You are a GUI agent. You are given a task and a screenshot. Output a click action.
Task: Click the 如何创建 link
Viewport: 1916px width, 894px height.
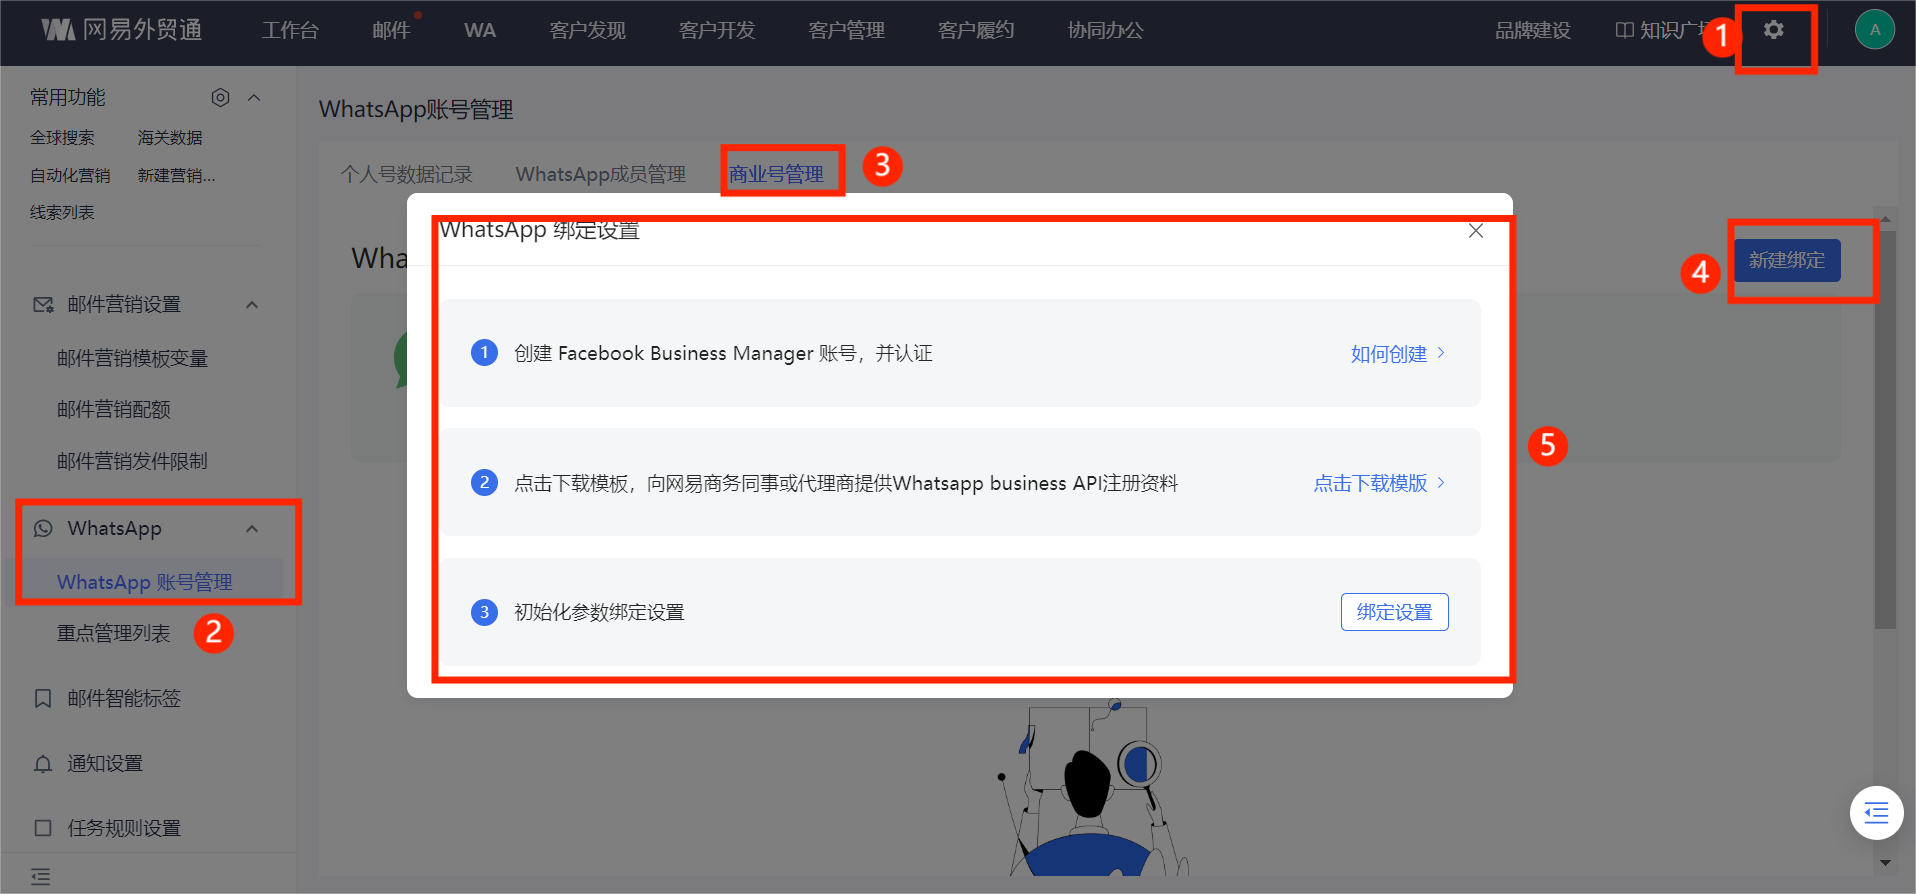click(x=1388, y=354)
